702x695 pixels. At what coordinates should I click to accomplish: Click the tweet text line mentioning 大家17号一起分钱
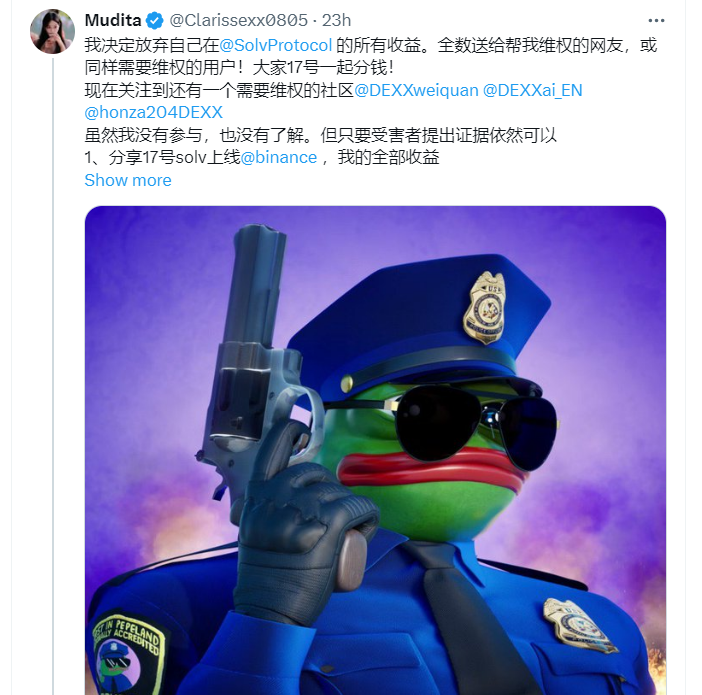pyautogui.click(x=240, y=68)
